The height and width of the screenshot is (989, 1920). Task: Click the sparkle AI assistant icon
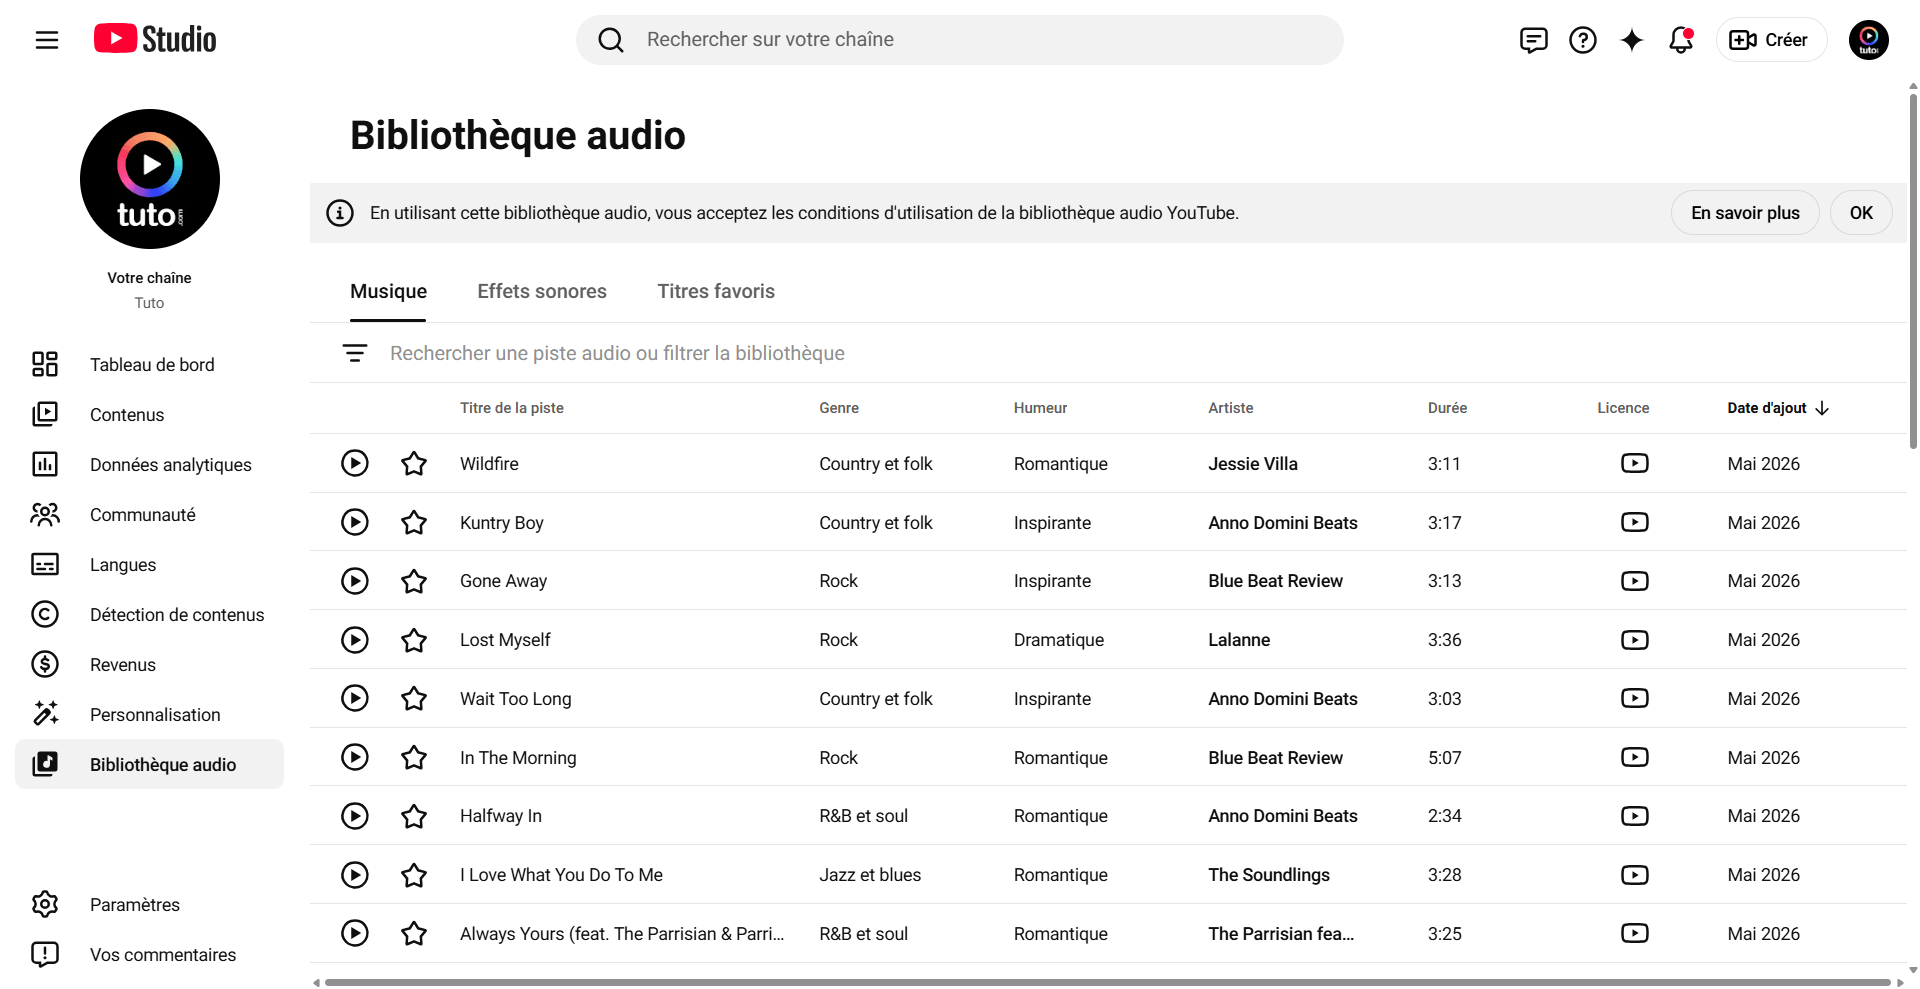click(x=1631, y=40)
